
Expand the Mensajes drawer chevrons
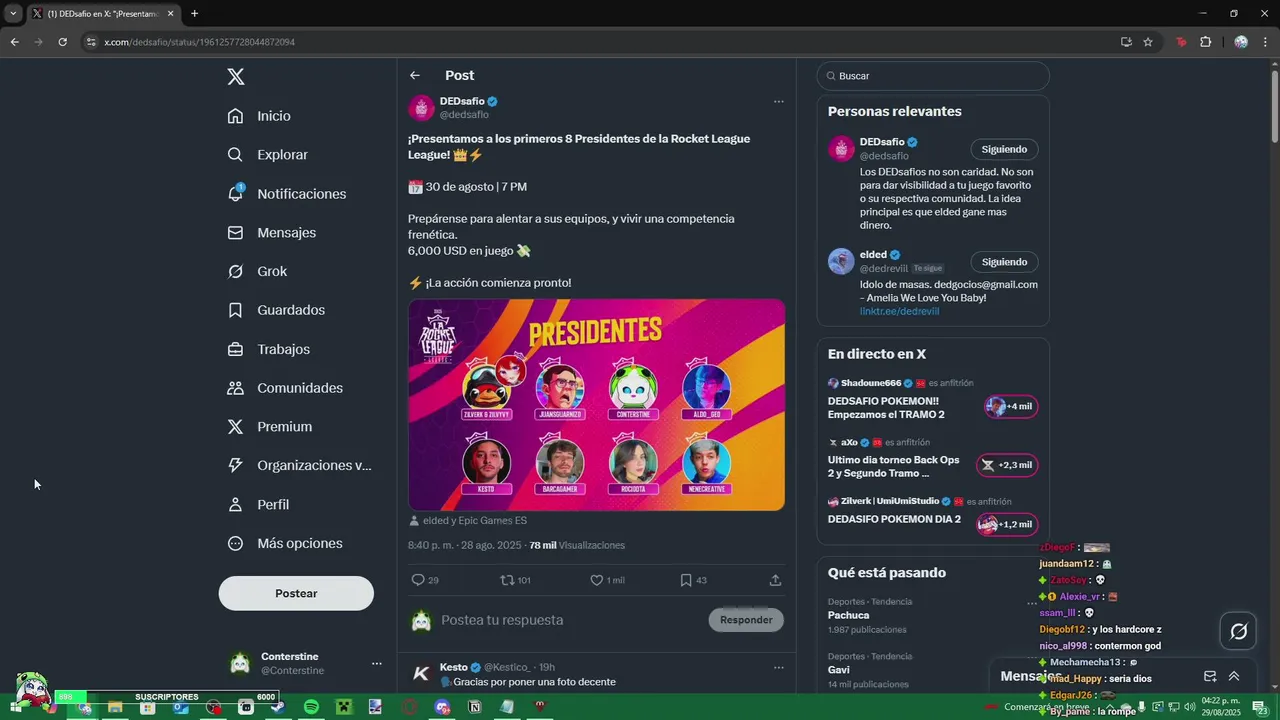pos(1234,676)
